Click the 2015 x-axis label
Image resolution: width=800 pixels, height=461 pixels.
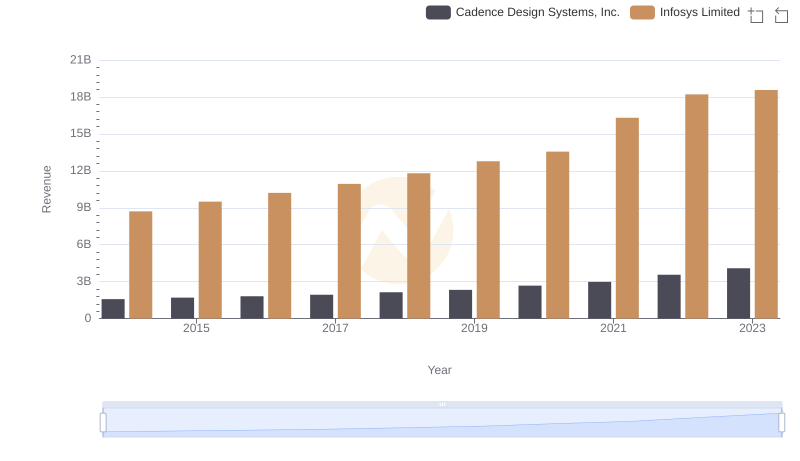(x=196, y=328)
